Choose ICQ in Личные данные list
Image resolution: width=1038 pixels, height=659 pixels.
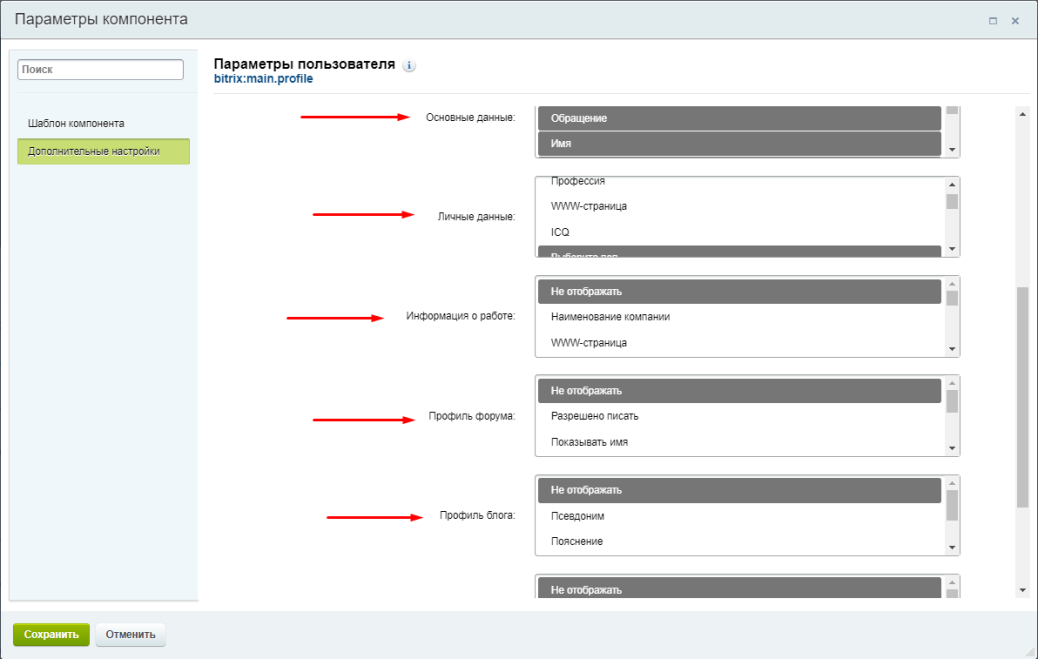[x=739, y=232]
